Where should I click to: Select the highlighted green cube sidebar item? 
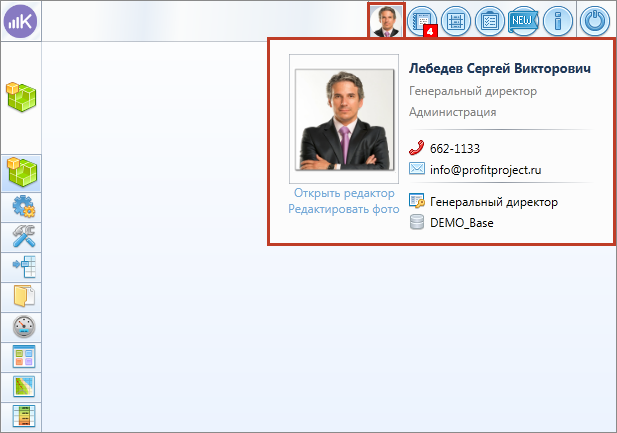(x=21, y=173)
